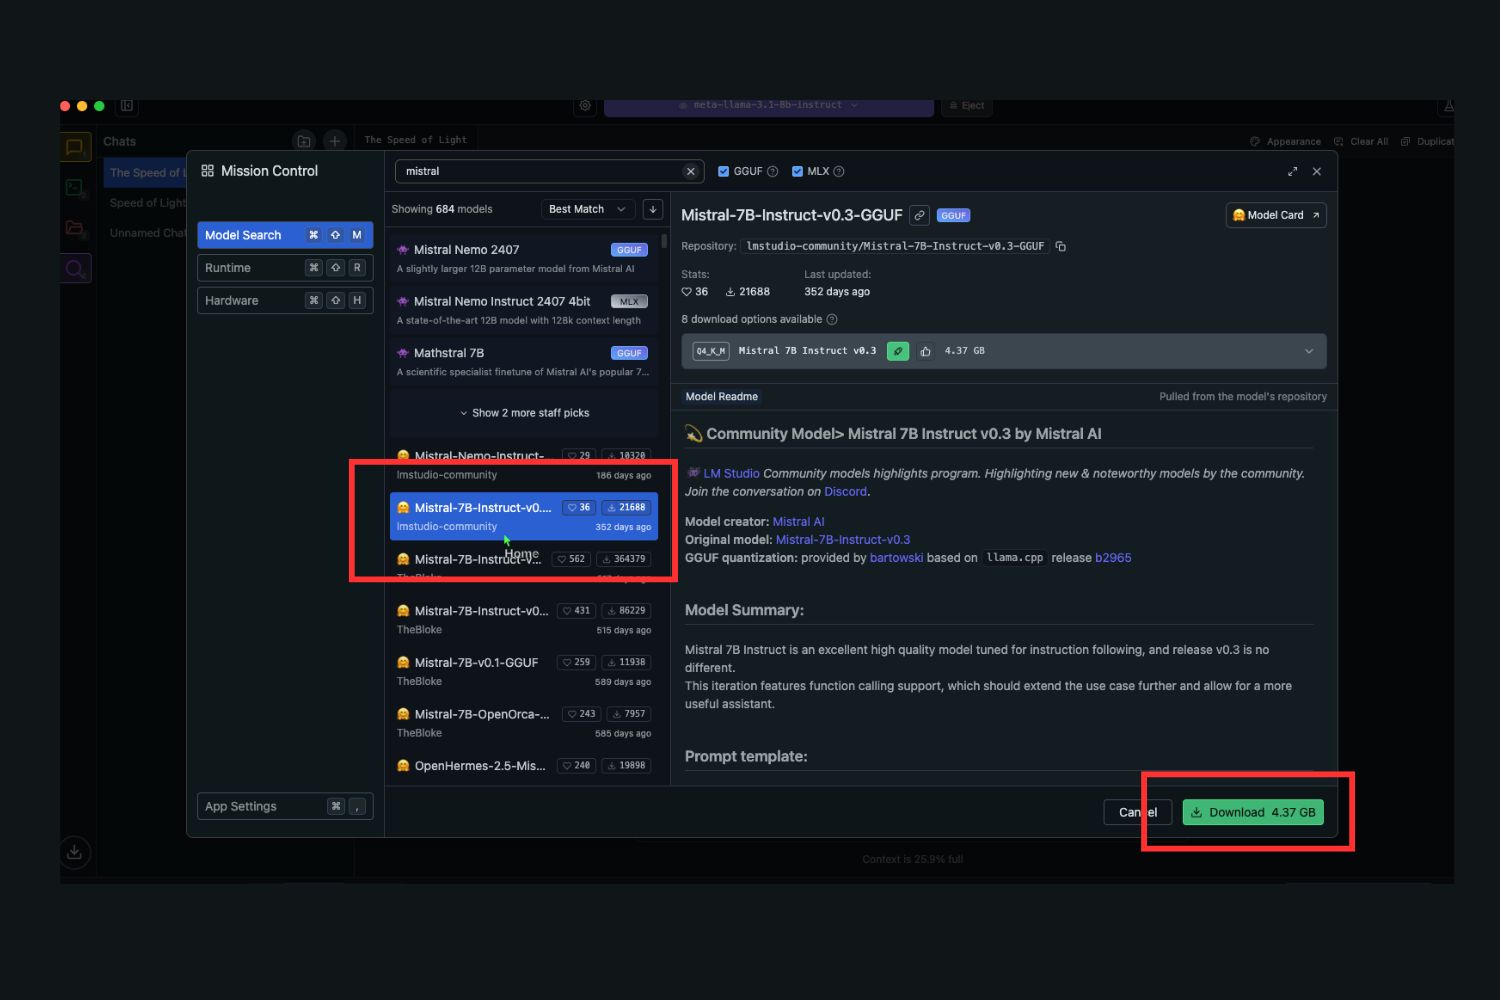
Task: Toggle the GGUF format checkbox
Action: tap(724, 171)
